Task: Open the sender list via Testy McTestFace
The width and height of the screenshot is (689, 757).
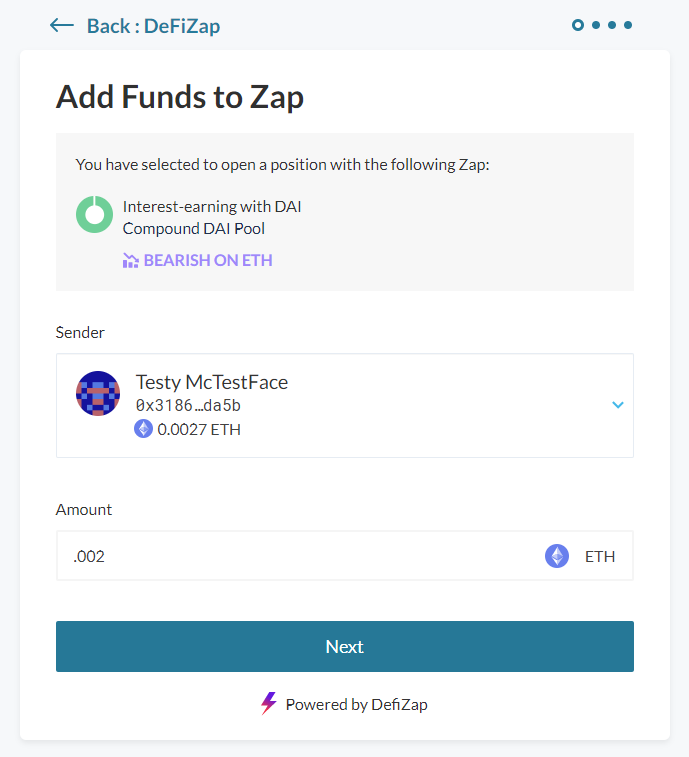Action: pos(345,406)
